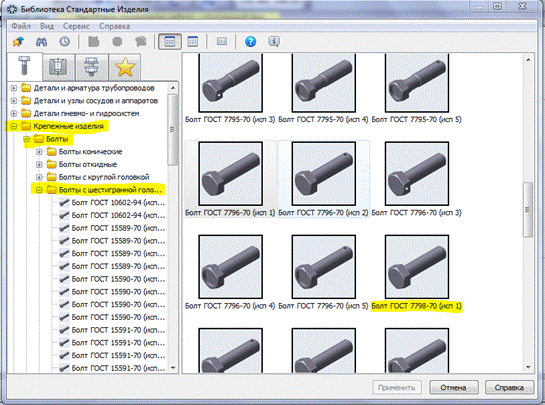Screen dimensions: 545x405
Task: Click the greyed telephone-shaped toolbar icon
Action: pos(141,42)
